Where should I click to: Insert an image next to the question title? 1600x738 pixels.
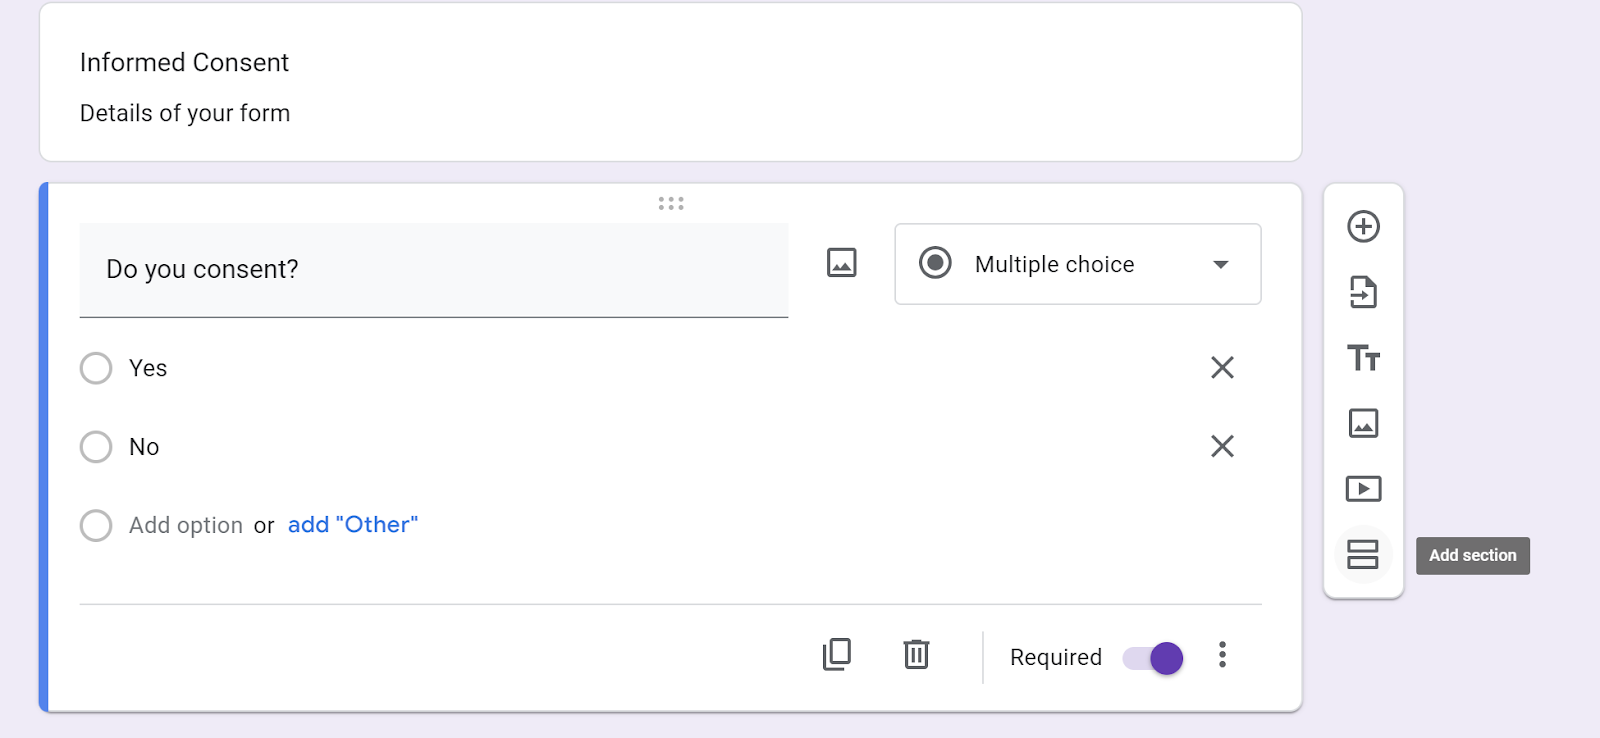click(842, 263)
